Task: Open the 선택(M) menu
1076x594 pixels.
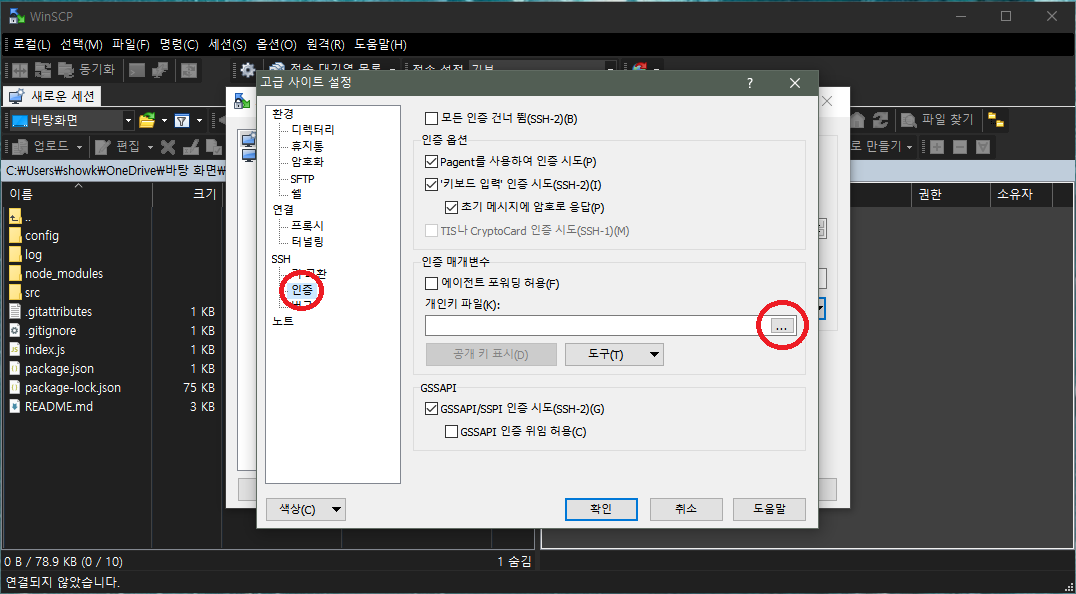Action: 81,45
